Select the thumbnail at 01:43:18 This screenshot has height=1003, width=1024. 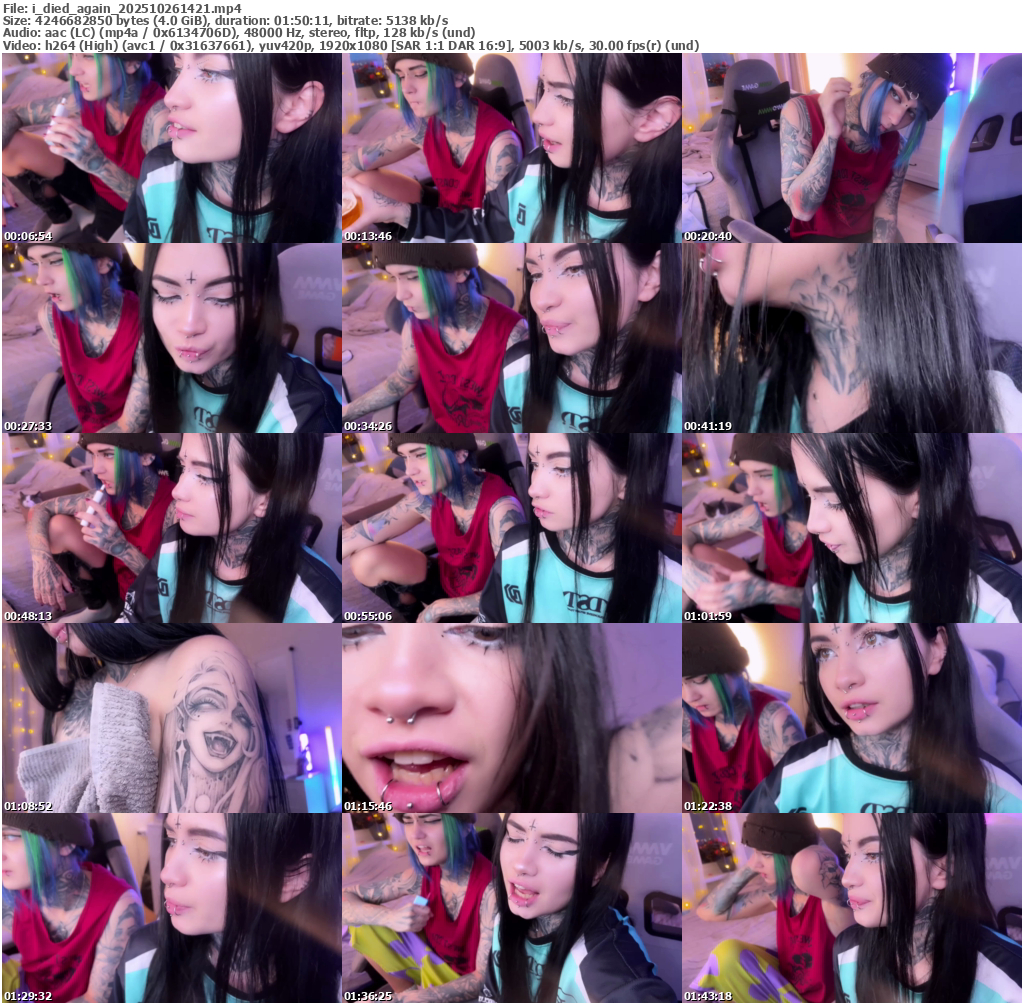tap(852, 908)
